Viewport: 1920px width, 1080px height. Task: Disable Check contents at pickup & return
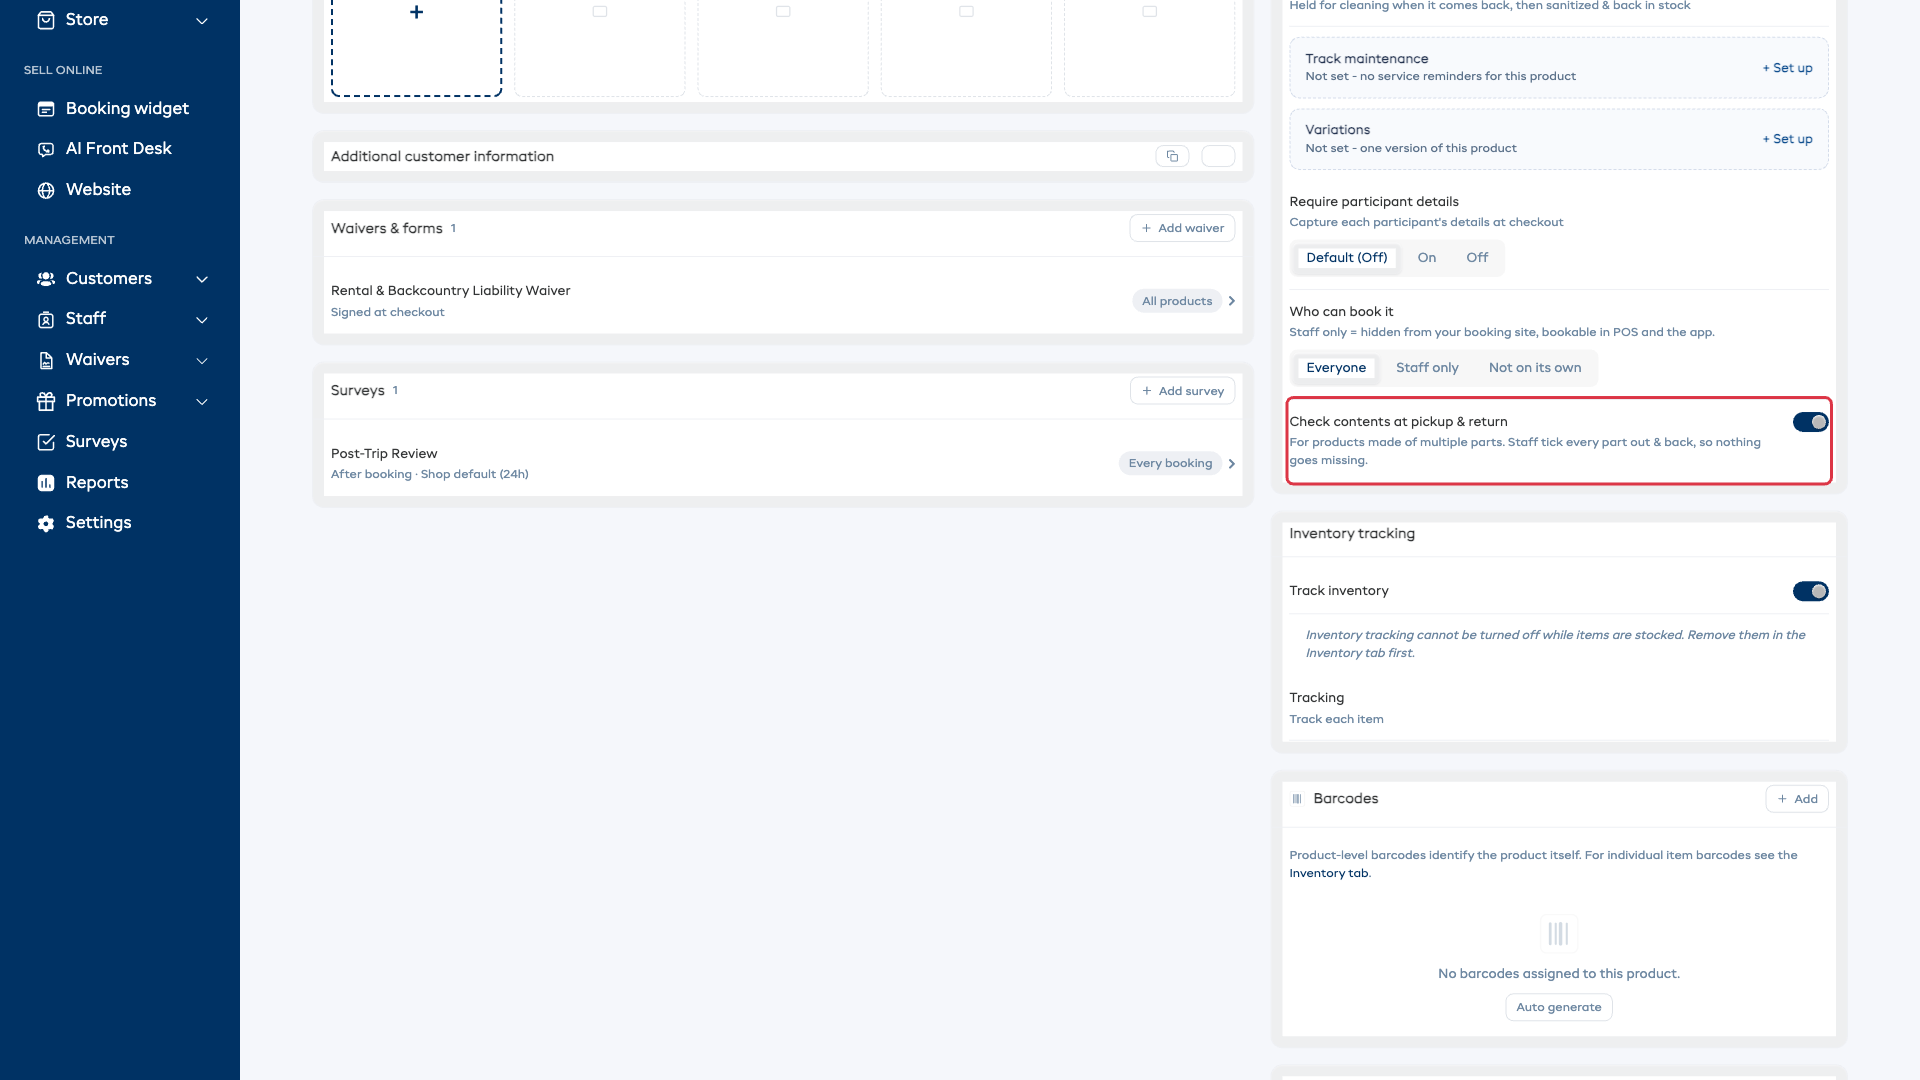click(x=1810, y=422)
